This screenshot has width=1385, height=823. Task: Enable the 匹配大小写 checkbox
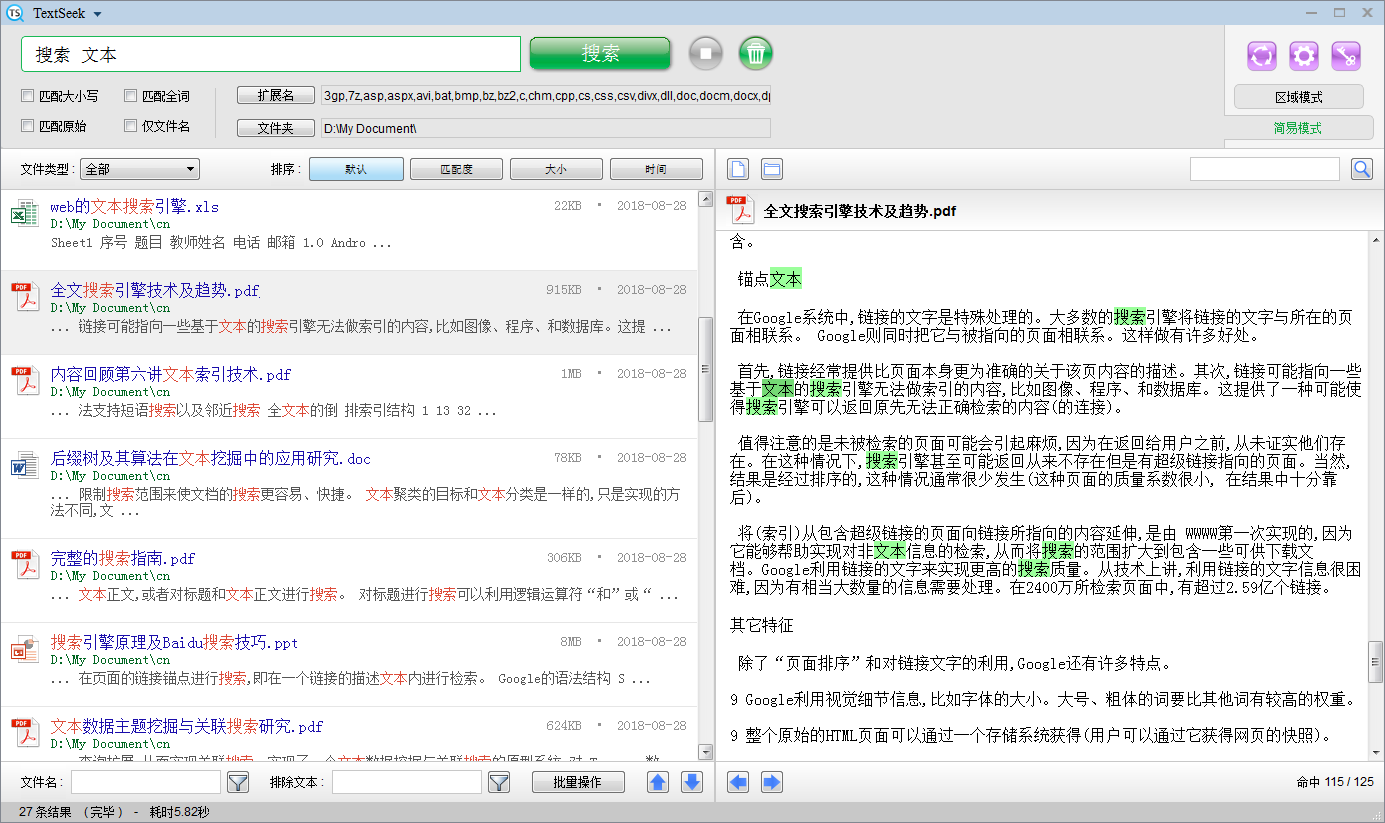pos(28,97)
